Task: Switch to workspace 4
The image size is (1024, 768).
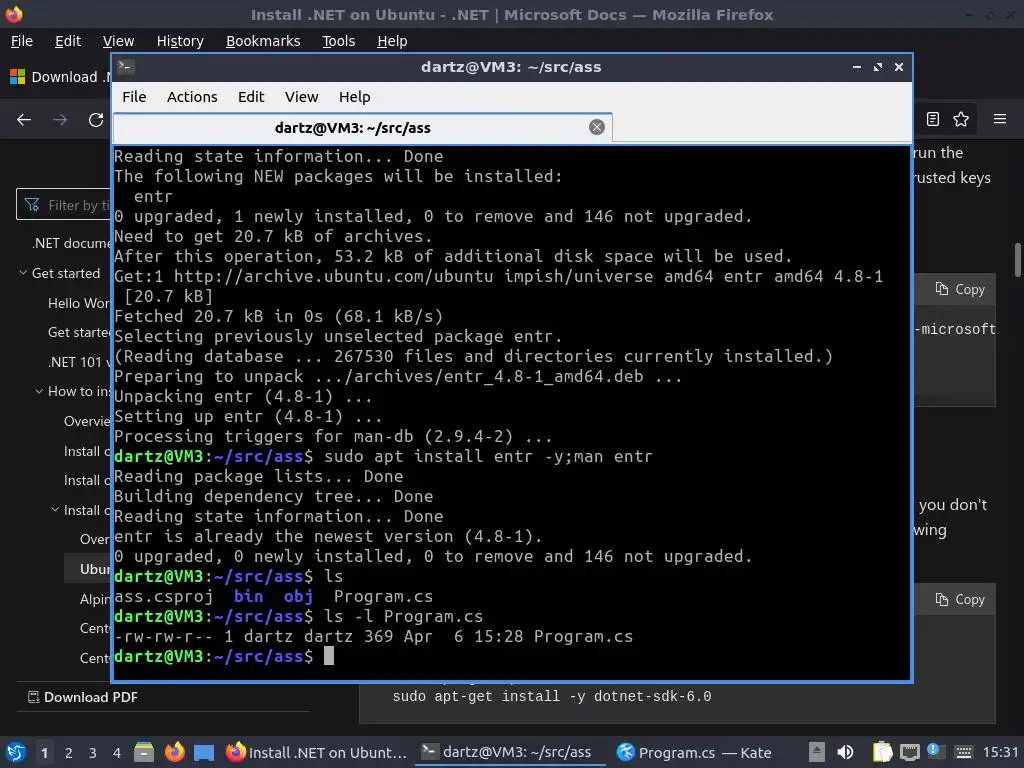Action: (x=117, y=753)
